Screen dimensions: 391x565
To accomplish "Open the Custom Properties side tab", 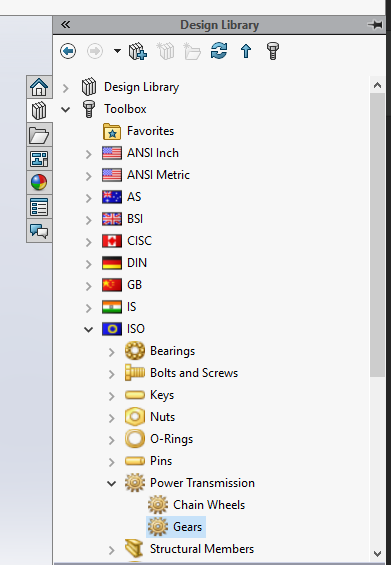I will tap(39, 207).
